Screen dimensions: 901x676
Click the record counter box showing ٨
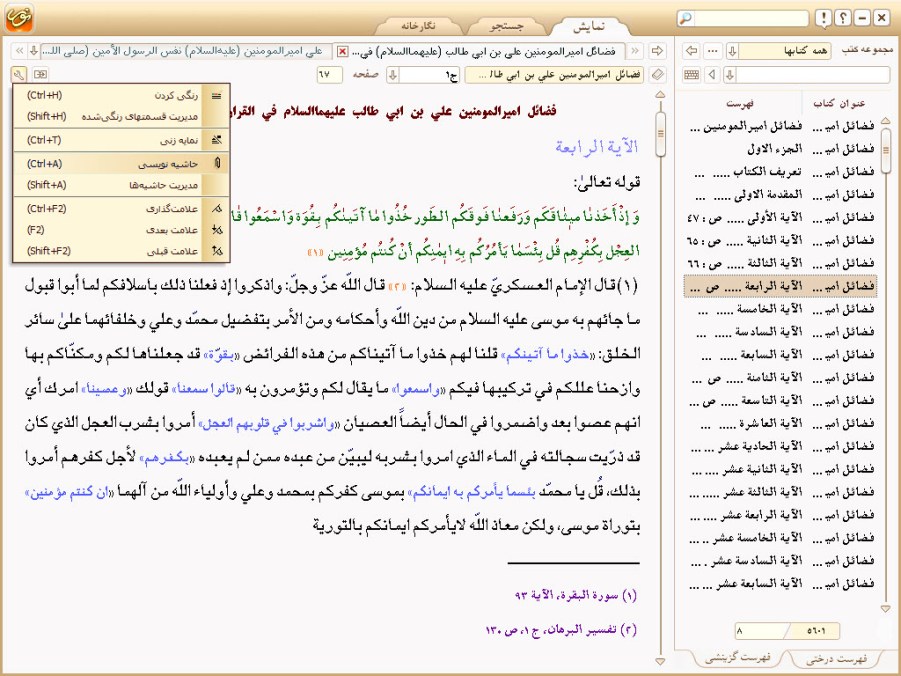[x=761, y=631]
